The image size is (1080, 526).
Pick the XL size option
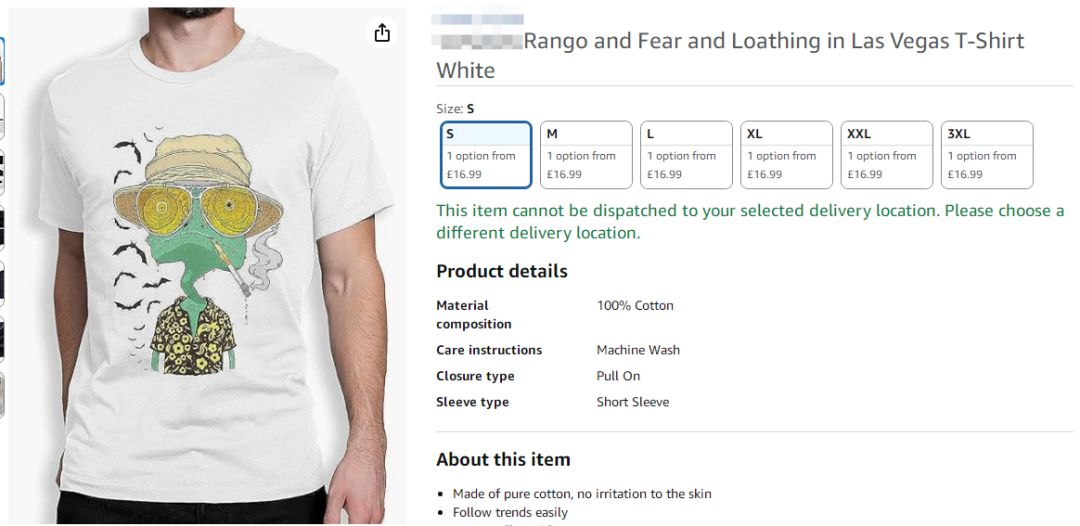tap(786, 155)
